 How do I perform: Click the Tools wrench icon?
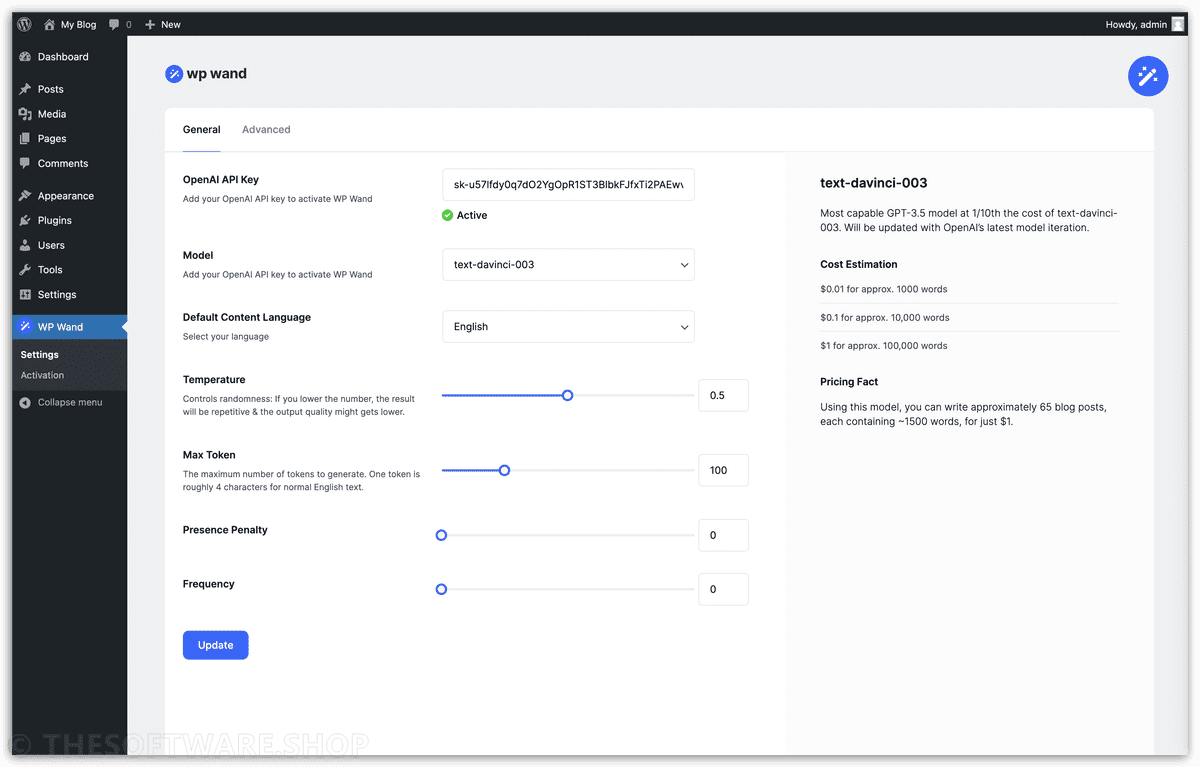[x=25, y=270]
